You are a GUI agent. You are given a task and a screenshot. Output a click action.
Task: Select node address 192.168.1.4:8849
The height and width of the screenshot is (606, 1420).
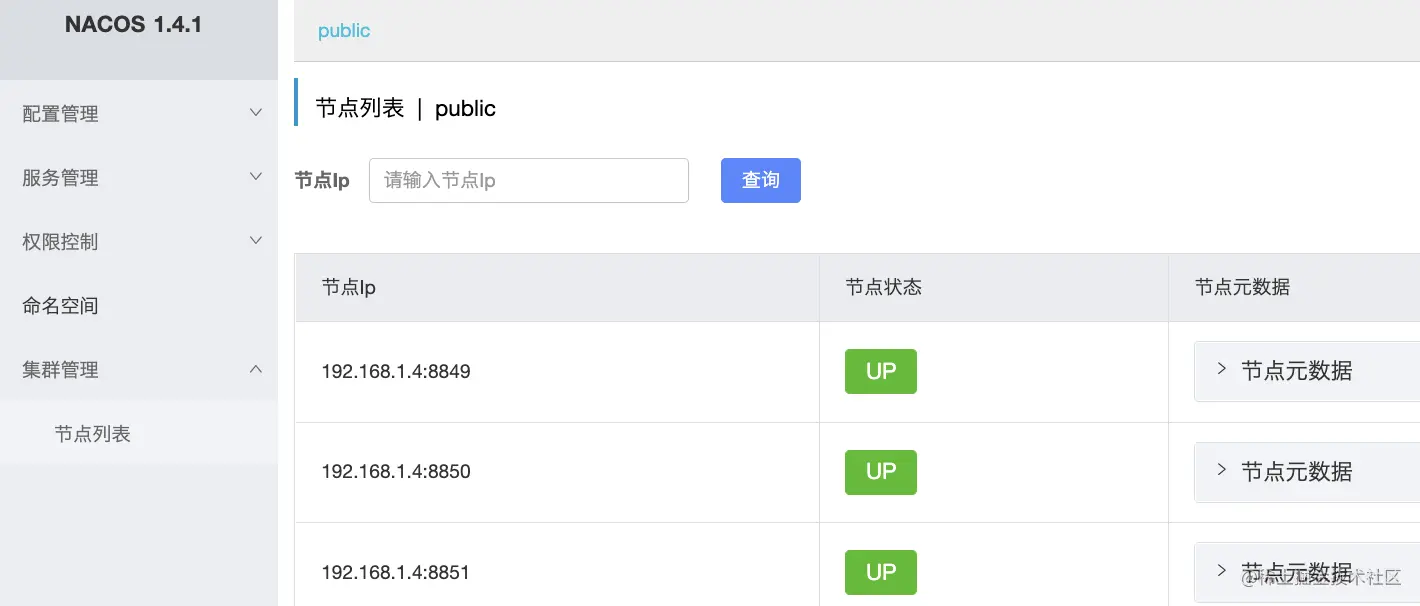(396, 372)
